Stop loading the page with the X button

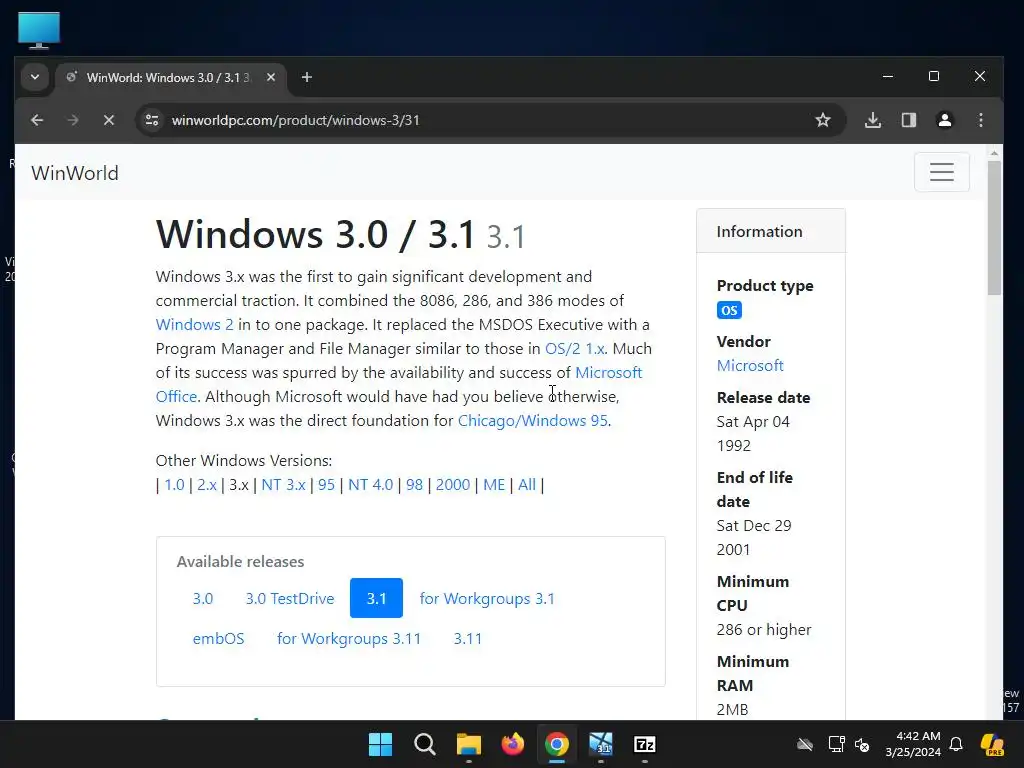[x=109, y=120]
